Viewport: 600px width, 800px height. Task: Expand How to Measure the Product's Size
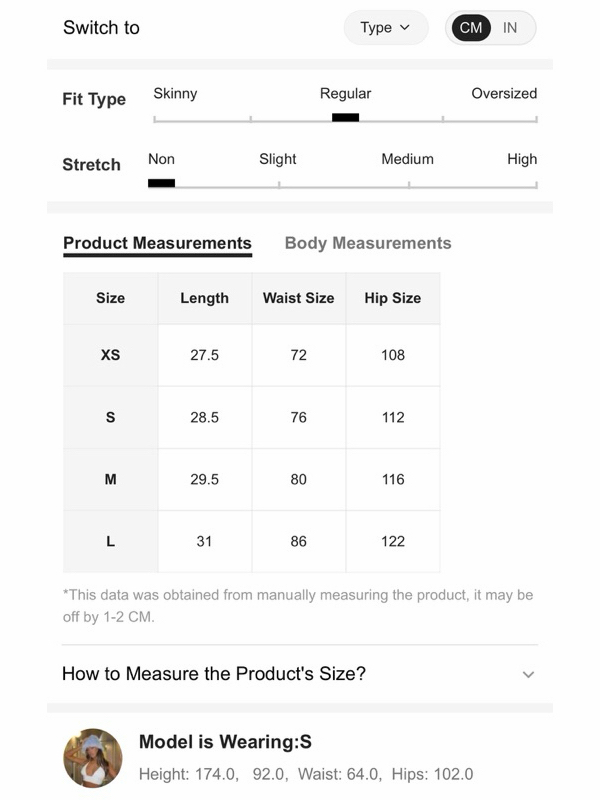pos(299,674)
